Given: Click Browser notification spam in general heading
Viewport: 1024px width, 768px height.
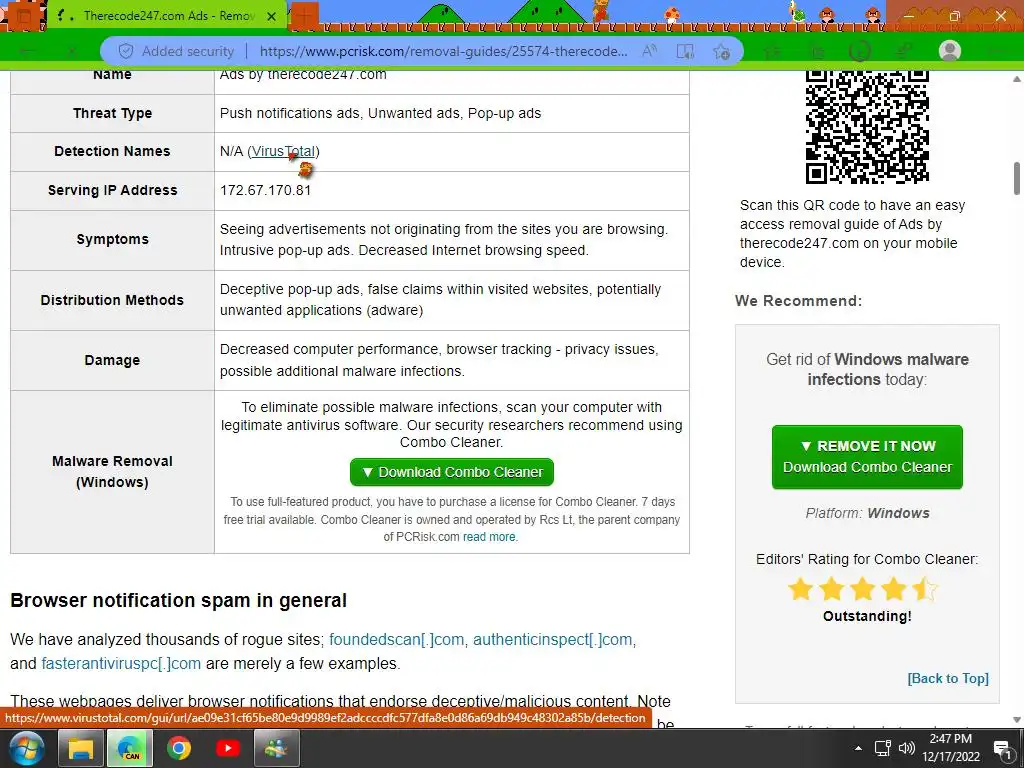Looking at the screenshot, I should [178, 600].
